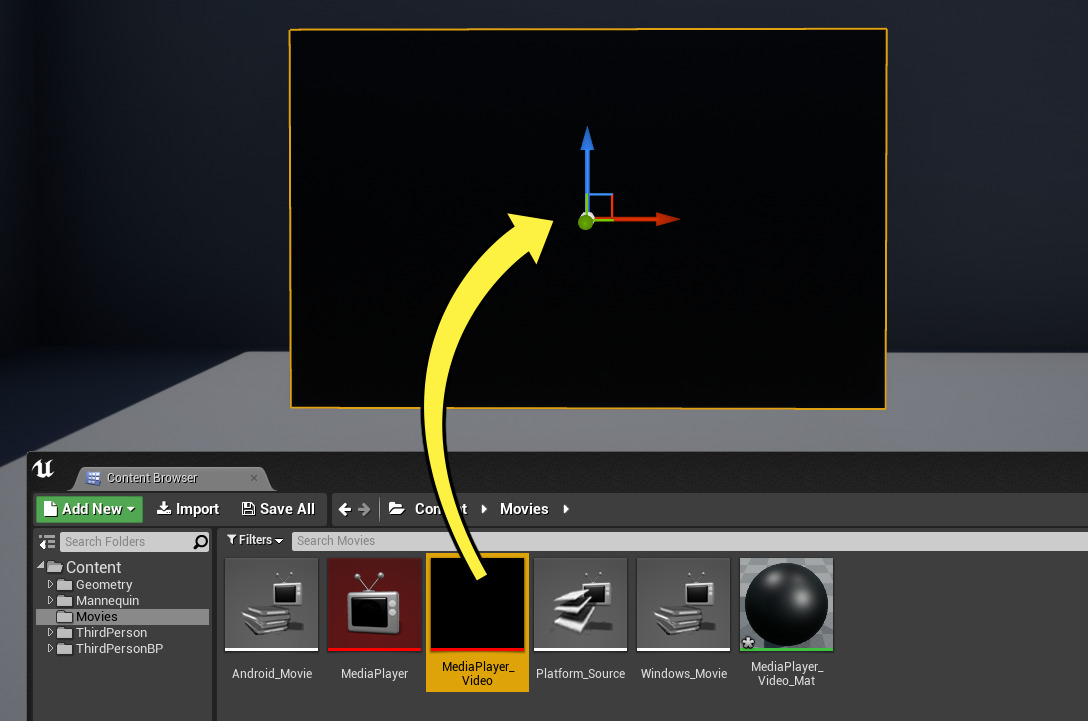Image resolution: width=1088 pixels, height=721 pixels.
Task: Click the Windows_Movie label
Action: click(x=683, y=674)
